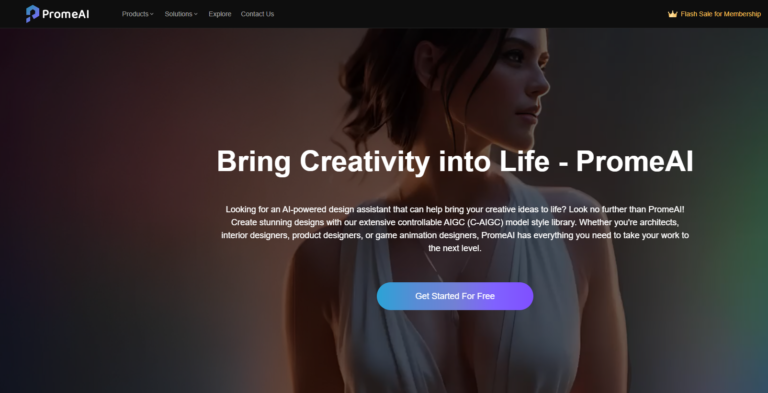Image resolution: width=768 pixels, height=393 pixels.
Task: Click the Bring Creativity into Life headline
Action: (x=455, y=161)
